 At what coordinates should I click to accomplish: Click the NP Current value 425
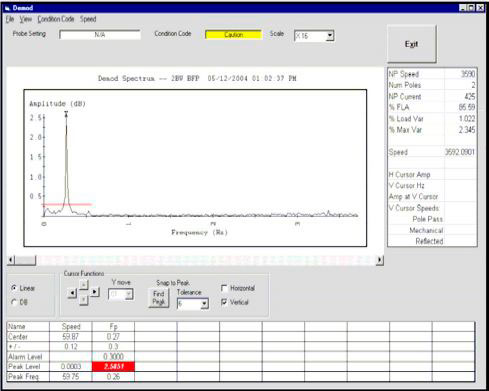[469, 96]
